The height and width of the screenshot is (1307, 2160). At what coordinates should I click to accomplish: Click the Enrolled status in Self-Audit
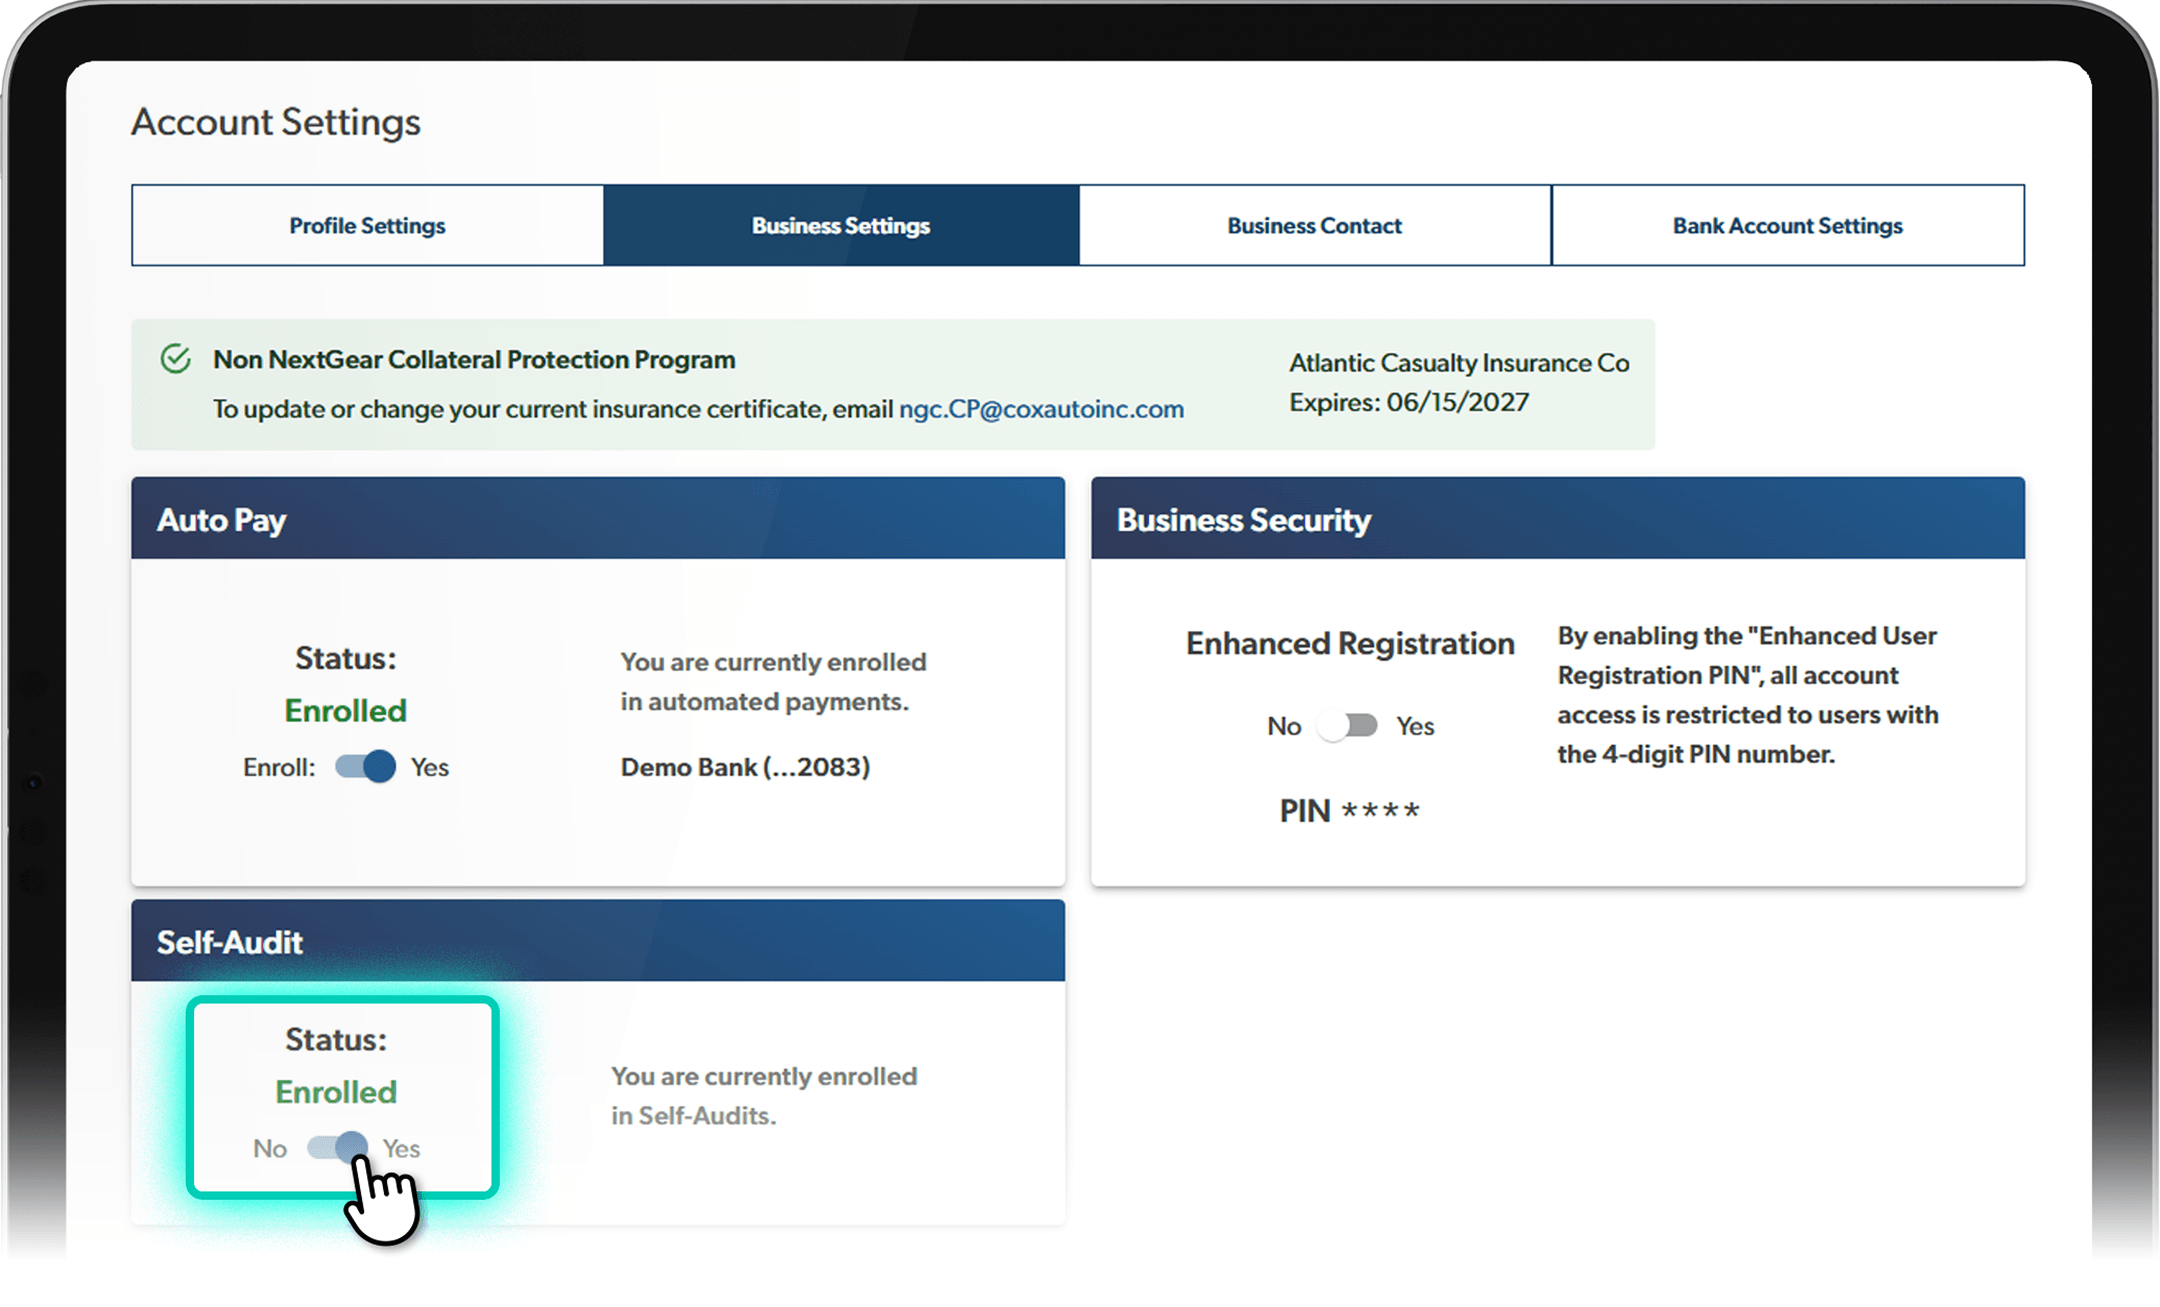(336, 1091)
